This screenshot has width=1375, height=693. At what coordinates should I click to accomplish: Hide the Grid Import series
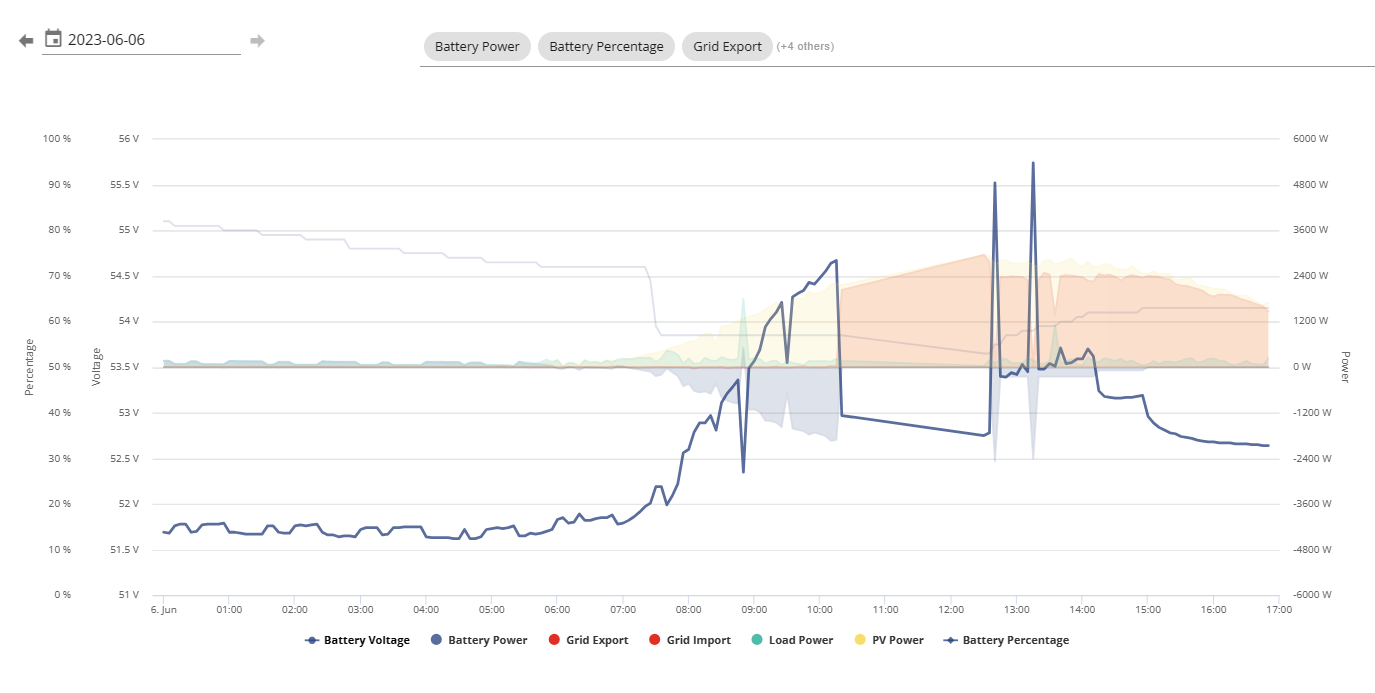coord(689,640)
